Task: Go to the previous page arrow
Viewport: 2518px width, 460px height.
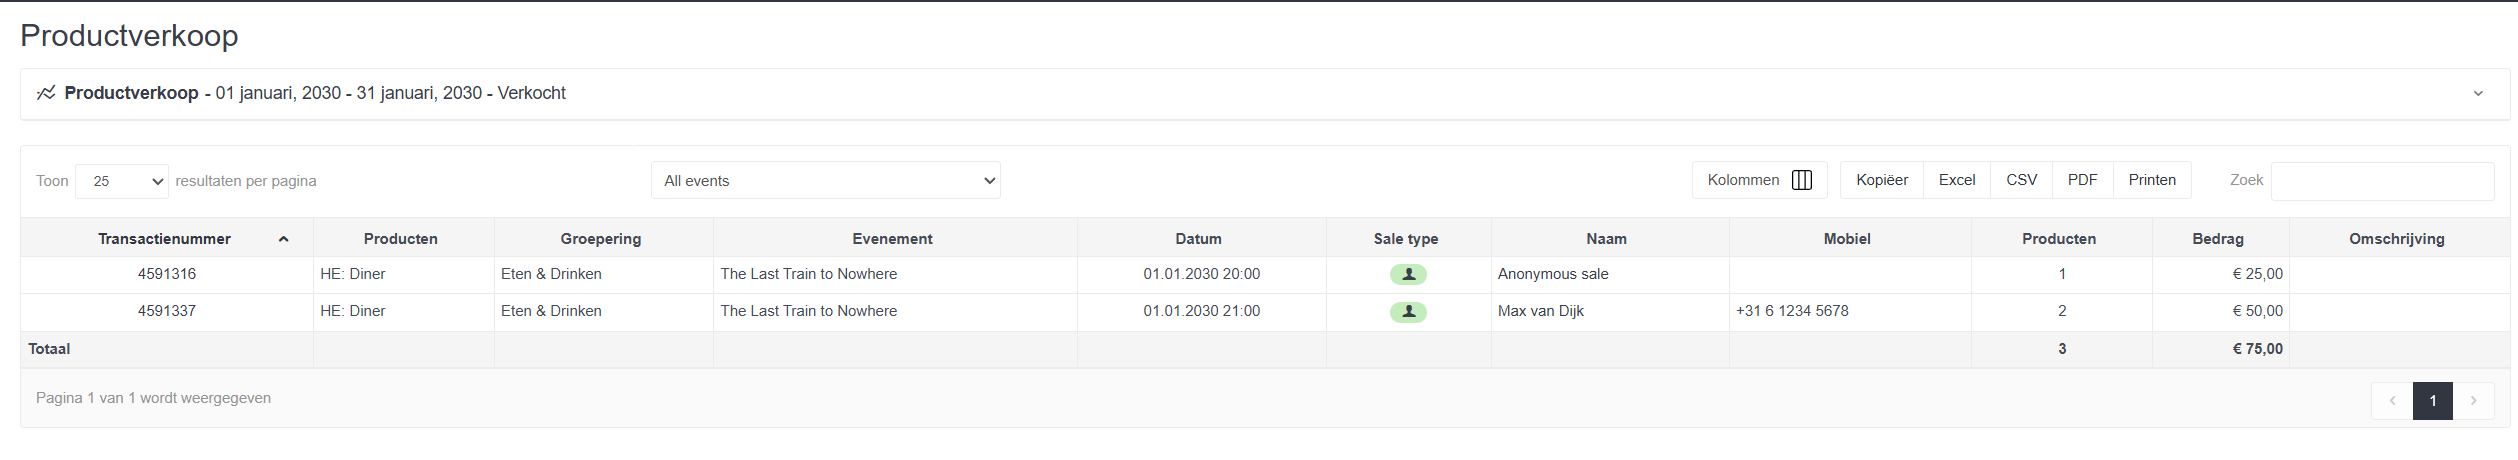Action: (2392, 400)
